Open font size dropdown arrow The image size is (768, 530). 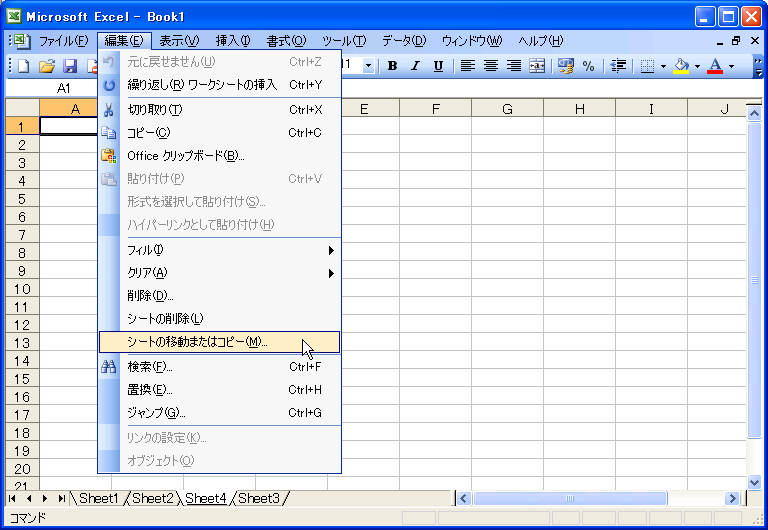tap(368, 66)
